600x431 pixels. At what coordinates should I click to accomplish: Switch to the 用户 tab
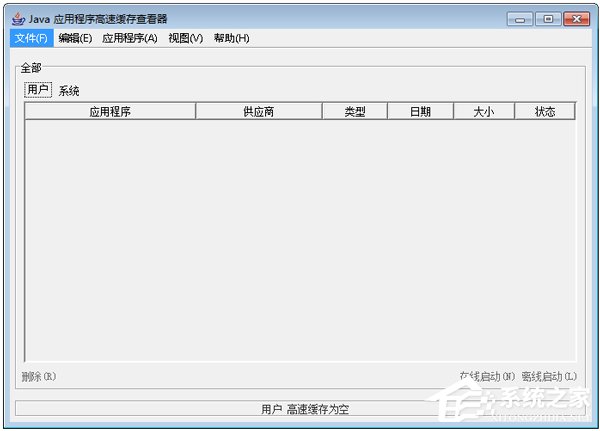(x=38, y=90)
